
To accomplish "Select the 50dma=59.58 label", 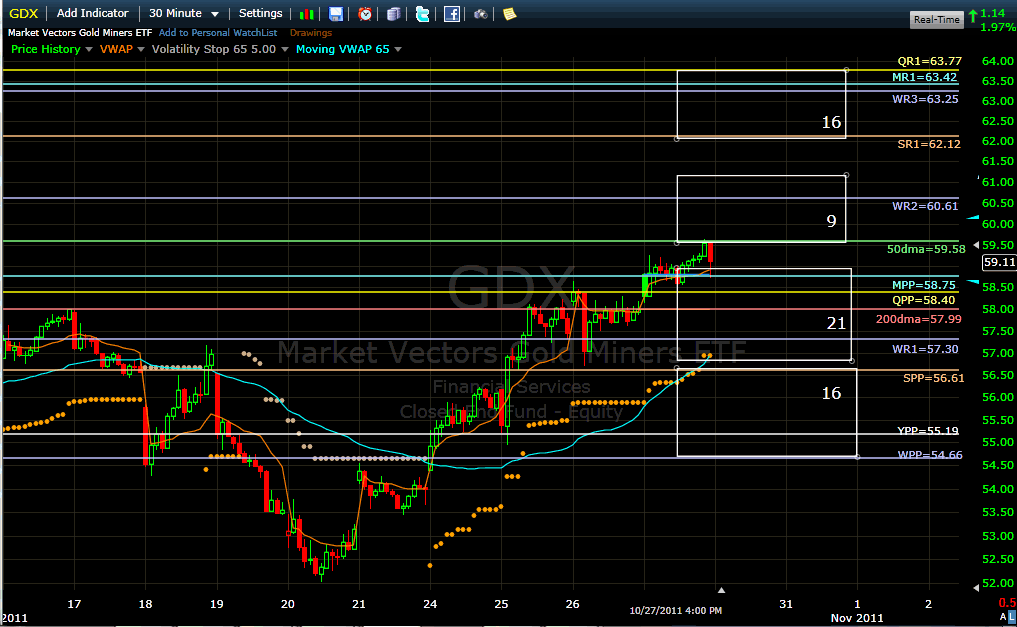I will [926, 249].
